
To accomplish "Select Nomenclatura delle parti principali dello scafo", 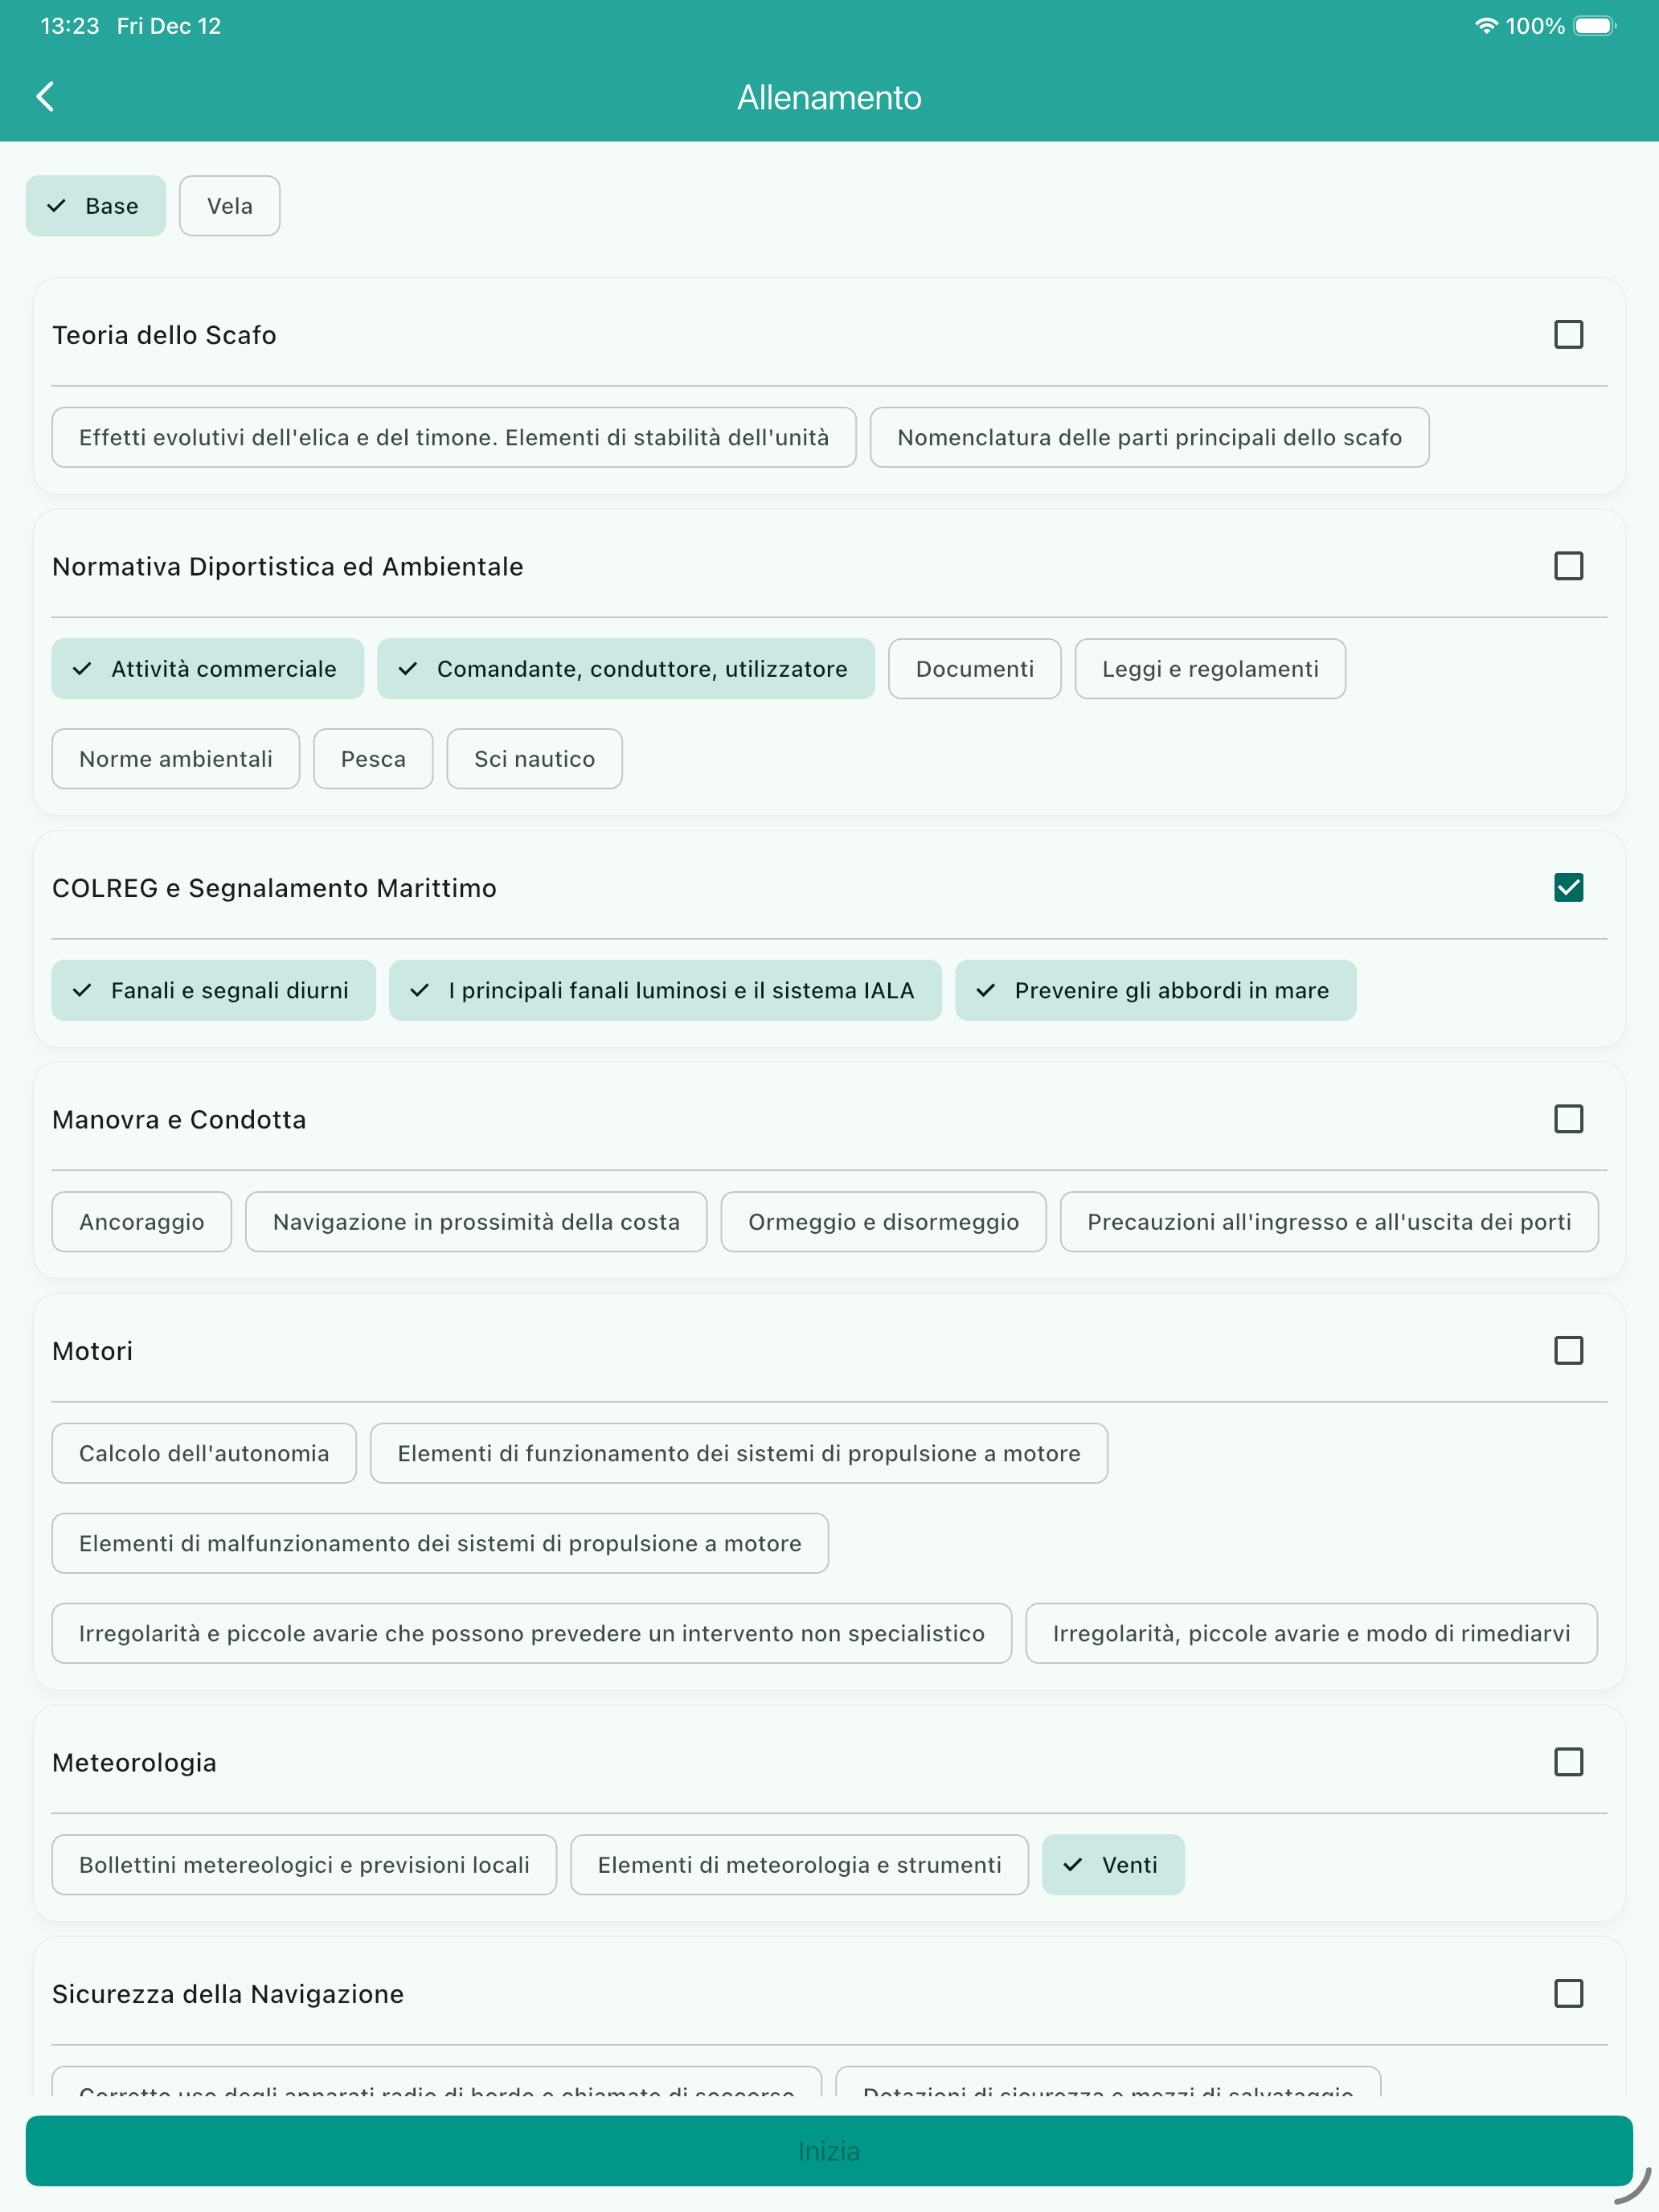I will pyautogui.click(x=1150, y=437).
